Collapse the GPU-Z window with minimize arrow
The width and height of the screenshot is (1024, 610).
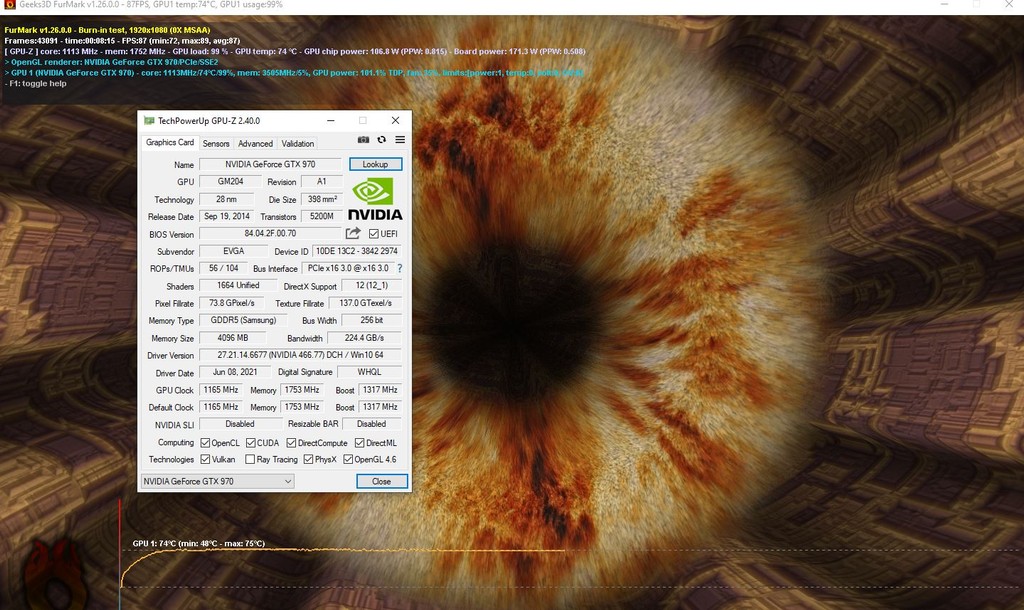click(x=330, y=121)
